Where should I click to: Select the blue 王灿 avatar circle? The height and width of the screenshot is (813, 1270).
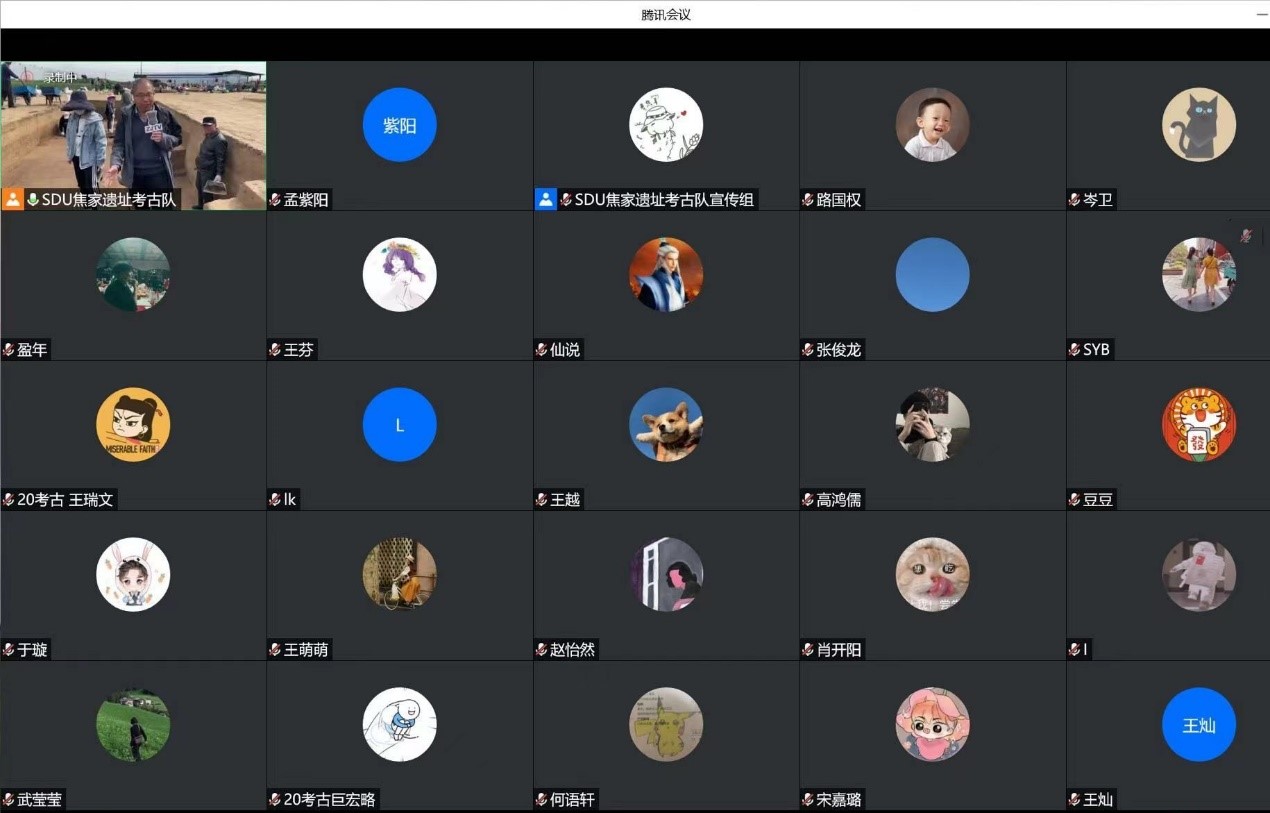(x=1198, y=725)
